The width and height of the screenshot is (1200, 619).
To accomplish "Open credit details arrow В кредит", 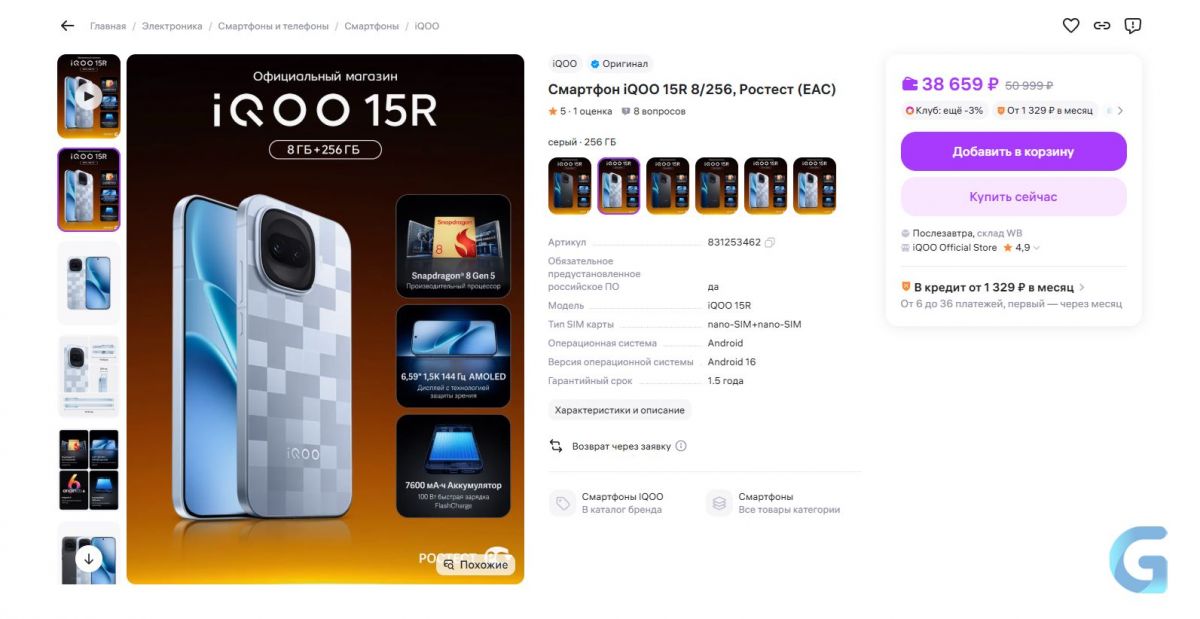I will tap(1082, 288).
